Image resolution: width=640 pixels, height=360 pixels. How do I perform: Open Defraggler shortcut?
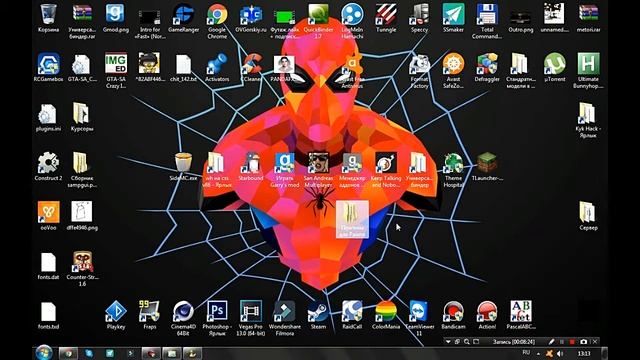(487, 67)
